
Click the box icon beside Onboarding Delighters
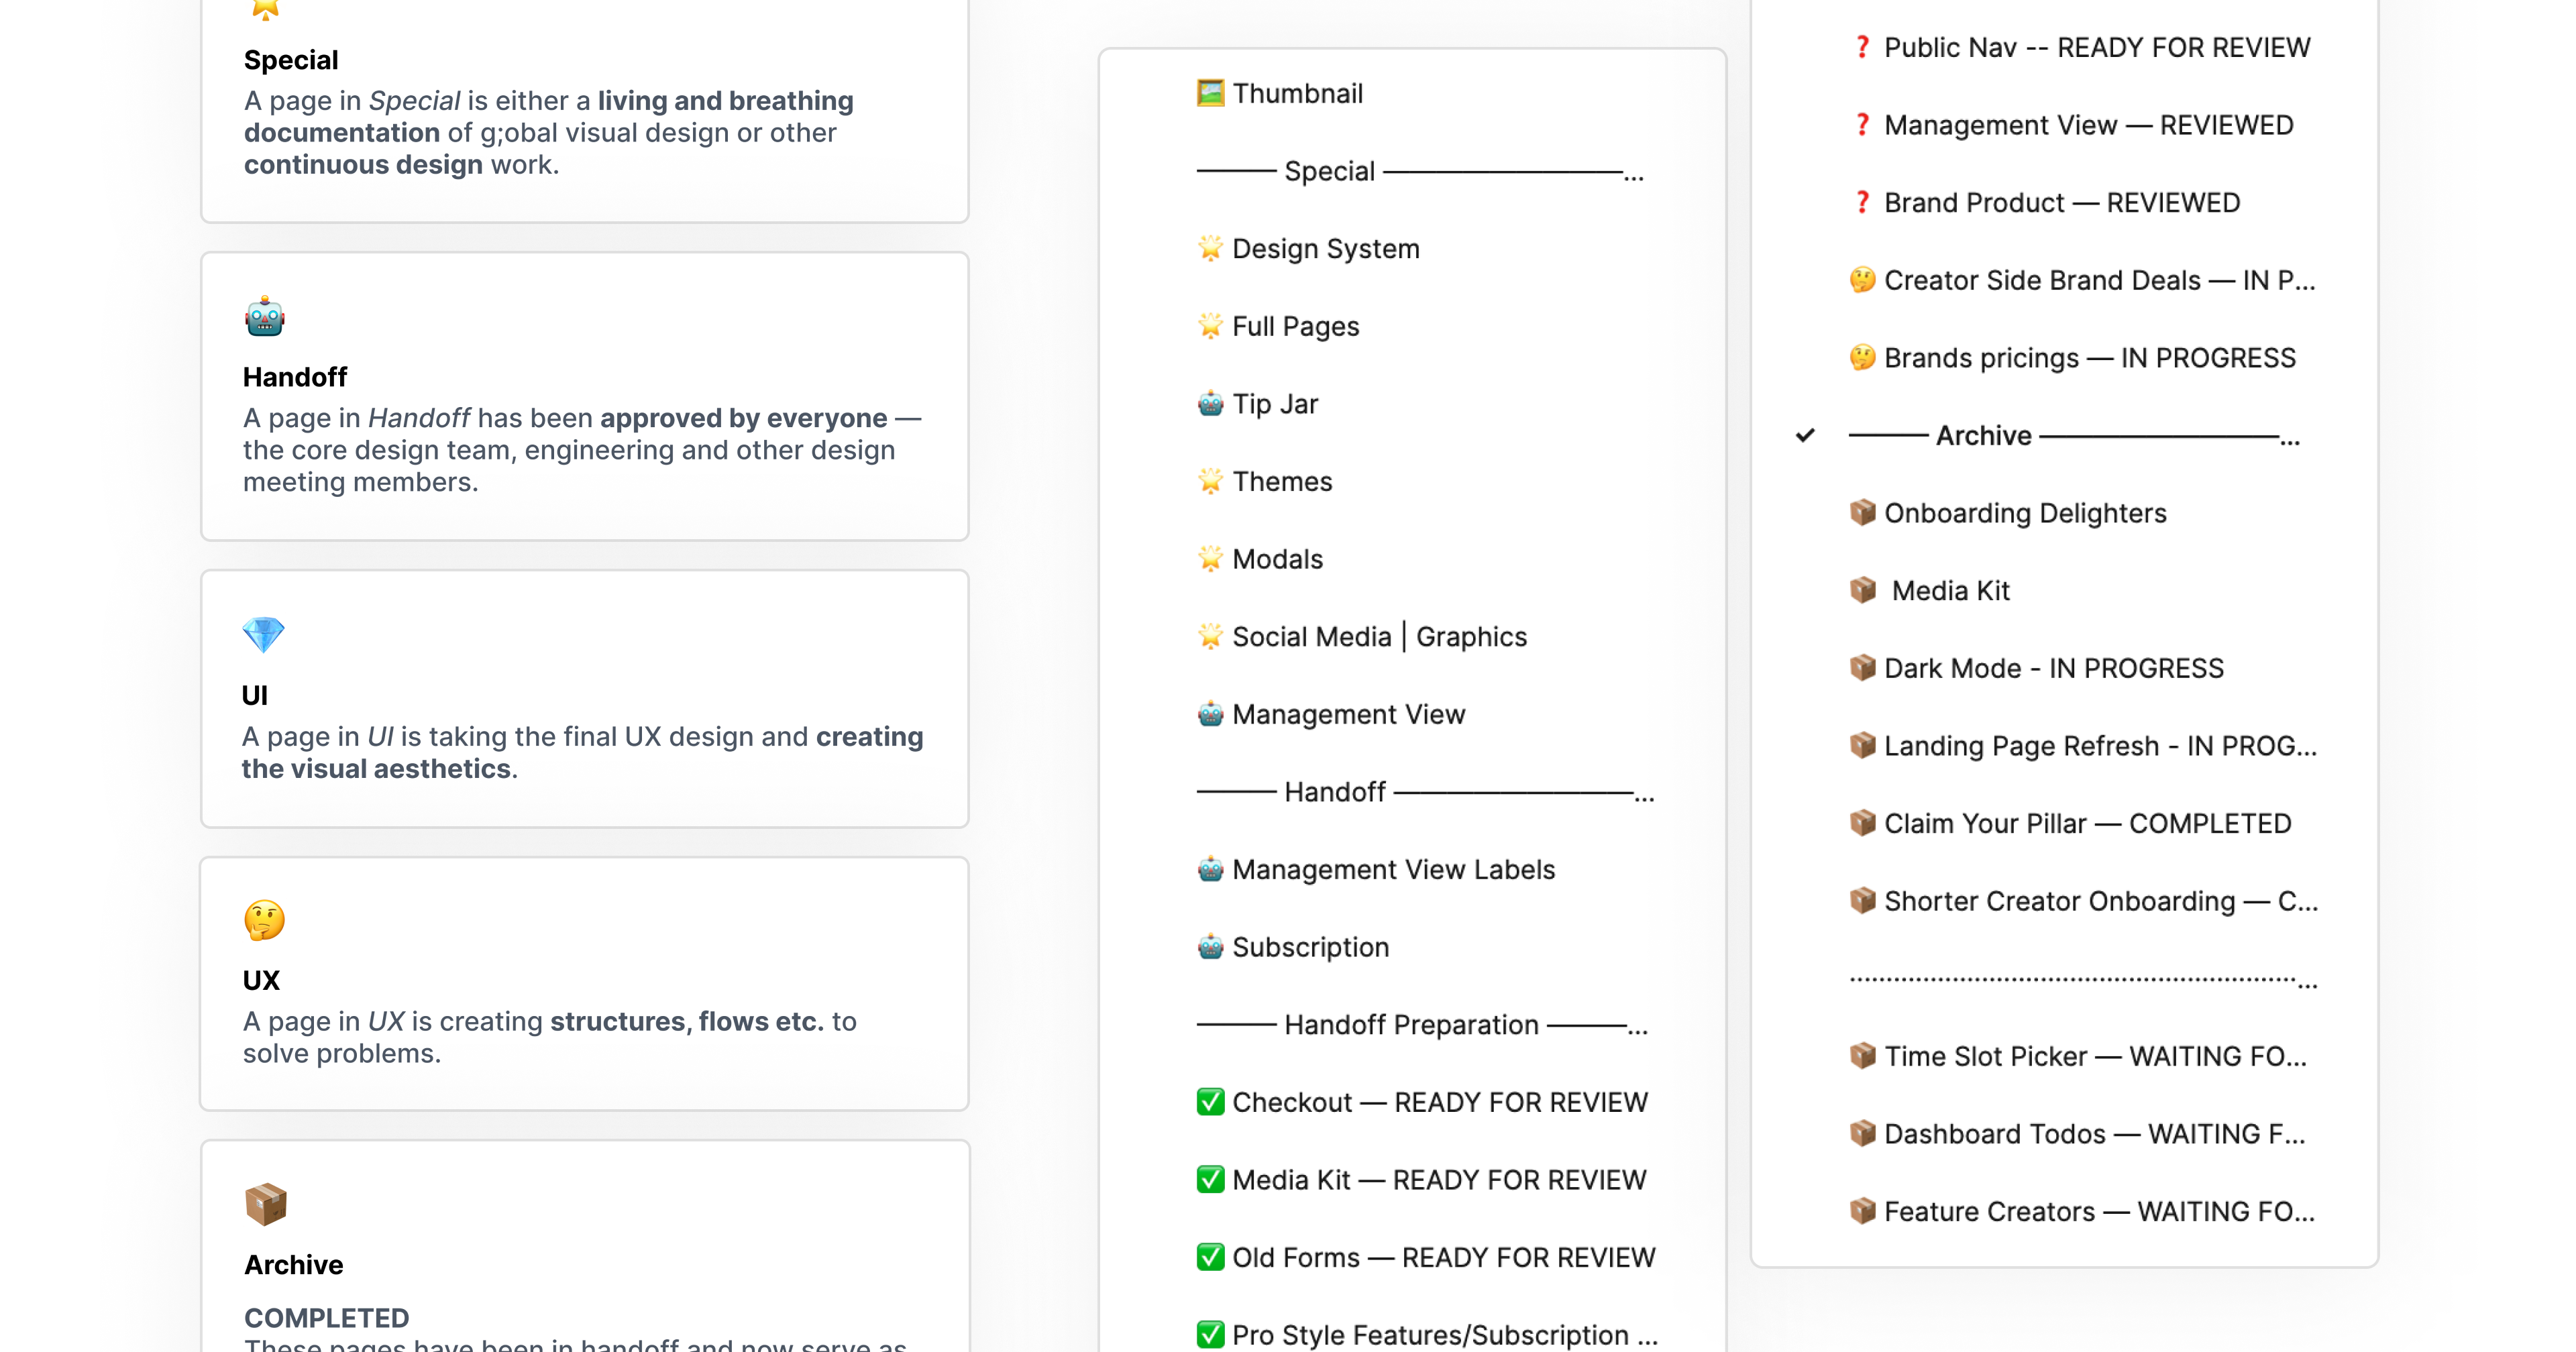tap(1862, 513)
